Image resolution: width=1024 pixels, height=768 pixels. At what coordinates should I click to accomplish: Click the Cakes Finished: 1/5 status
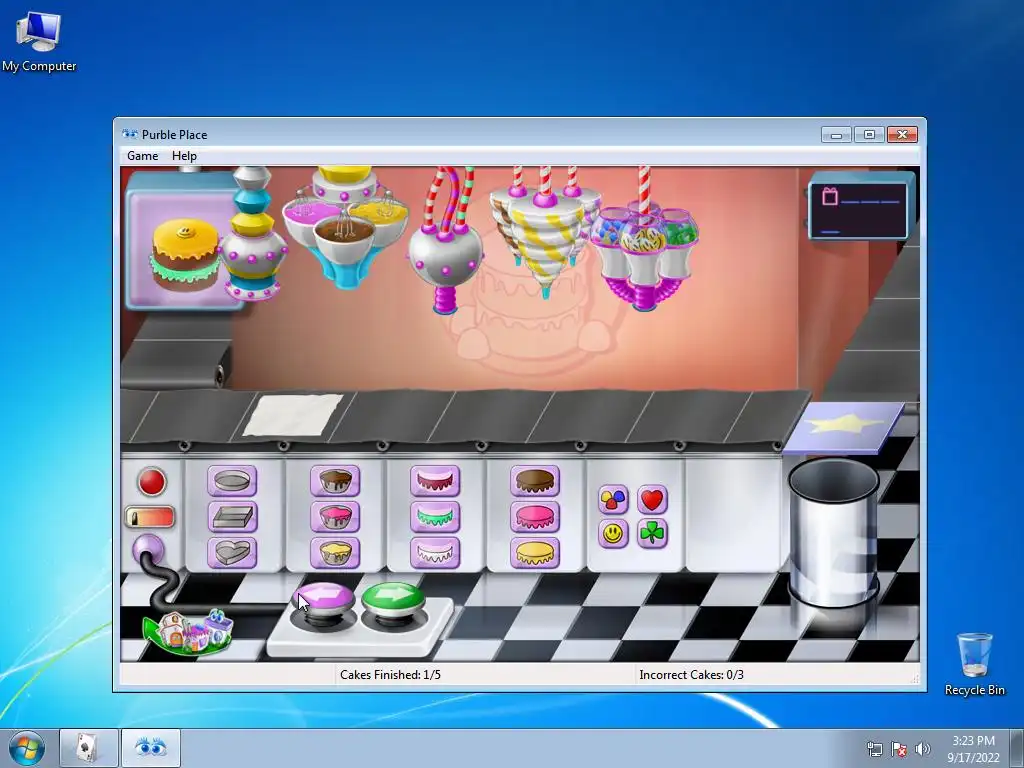[x=391, y=675]
